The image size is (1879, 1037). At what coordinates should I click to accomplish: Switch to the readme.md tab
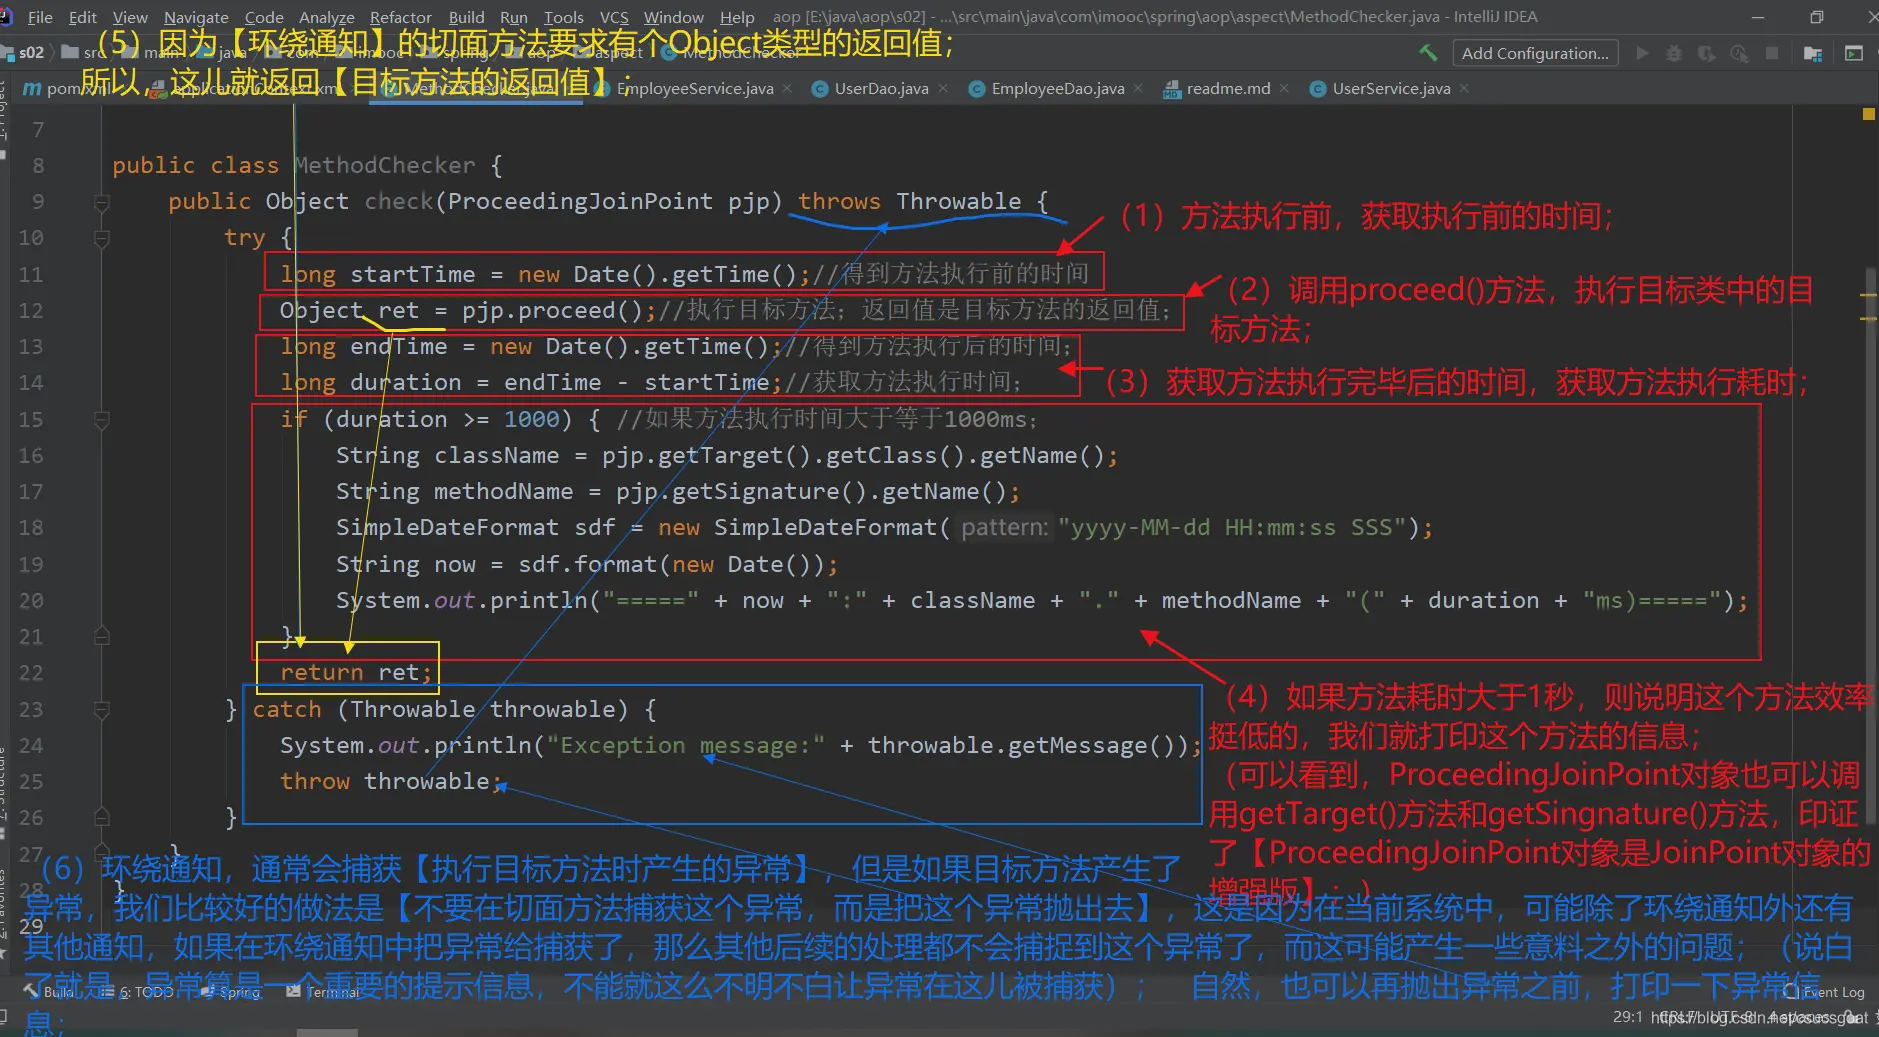[x=1228, y=88]
